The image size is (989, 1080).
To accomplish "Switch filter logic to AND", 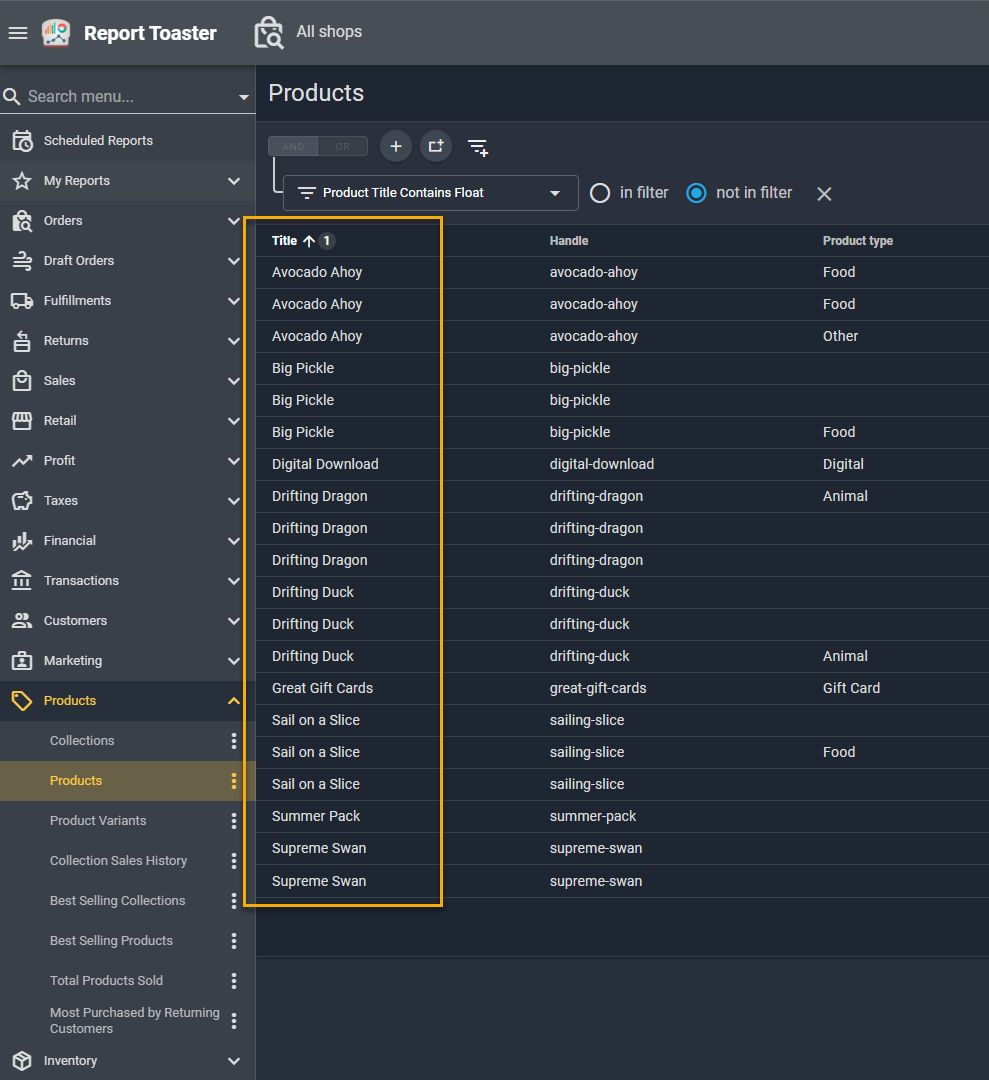I will [x=293, y=147].
